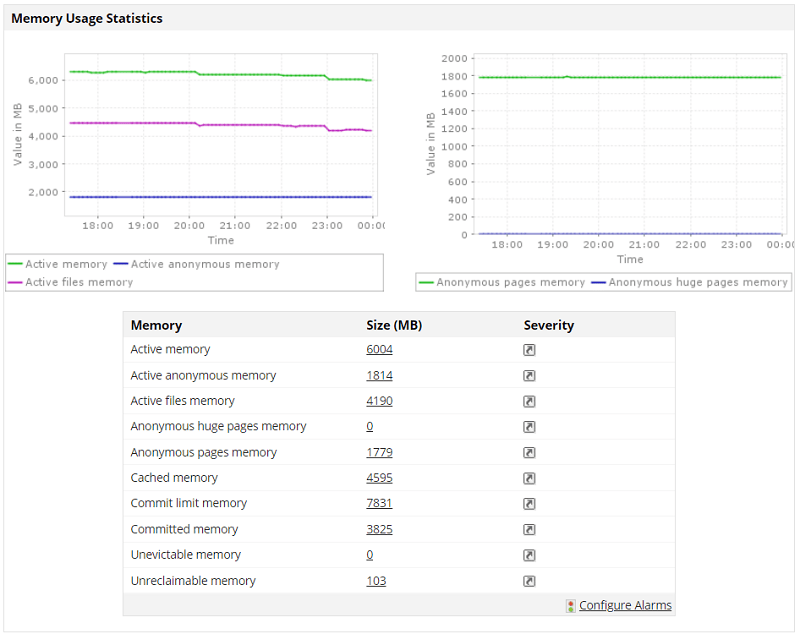Open the Configure Alarms link
The width and height of the screenshot is (800, 634).
pyautogui.click(x=624, y=605)
